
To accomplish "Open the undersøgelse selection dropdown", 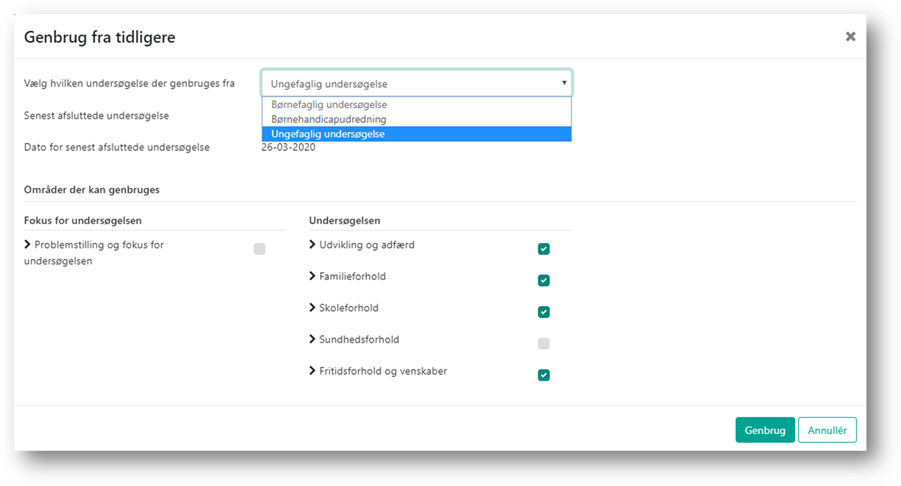I will pos(415,83).
